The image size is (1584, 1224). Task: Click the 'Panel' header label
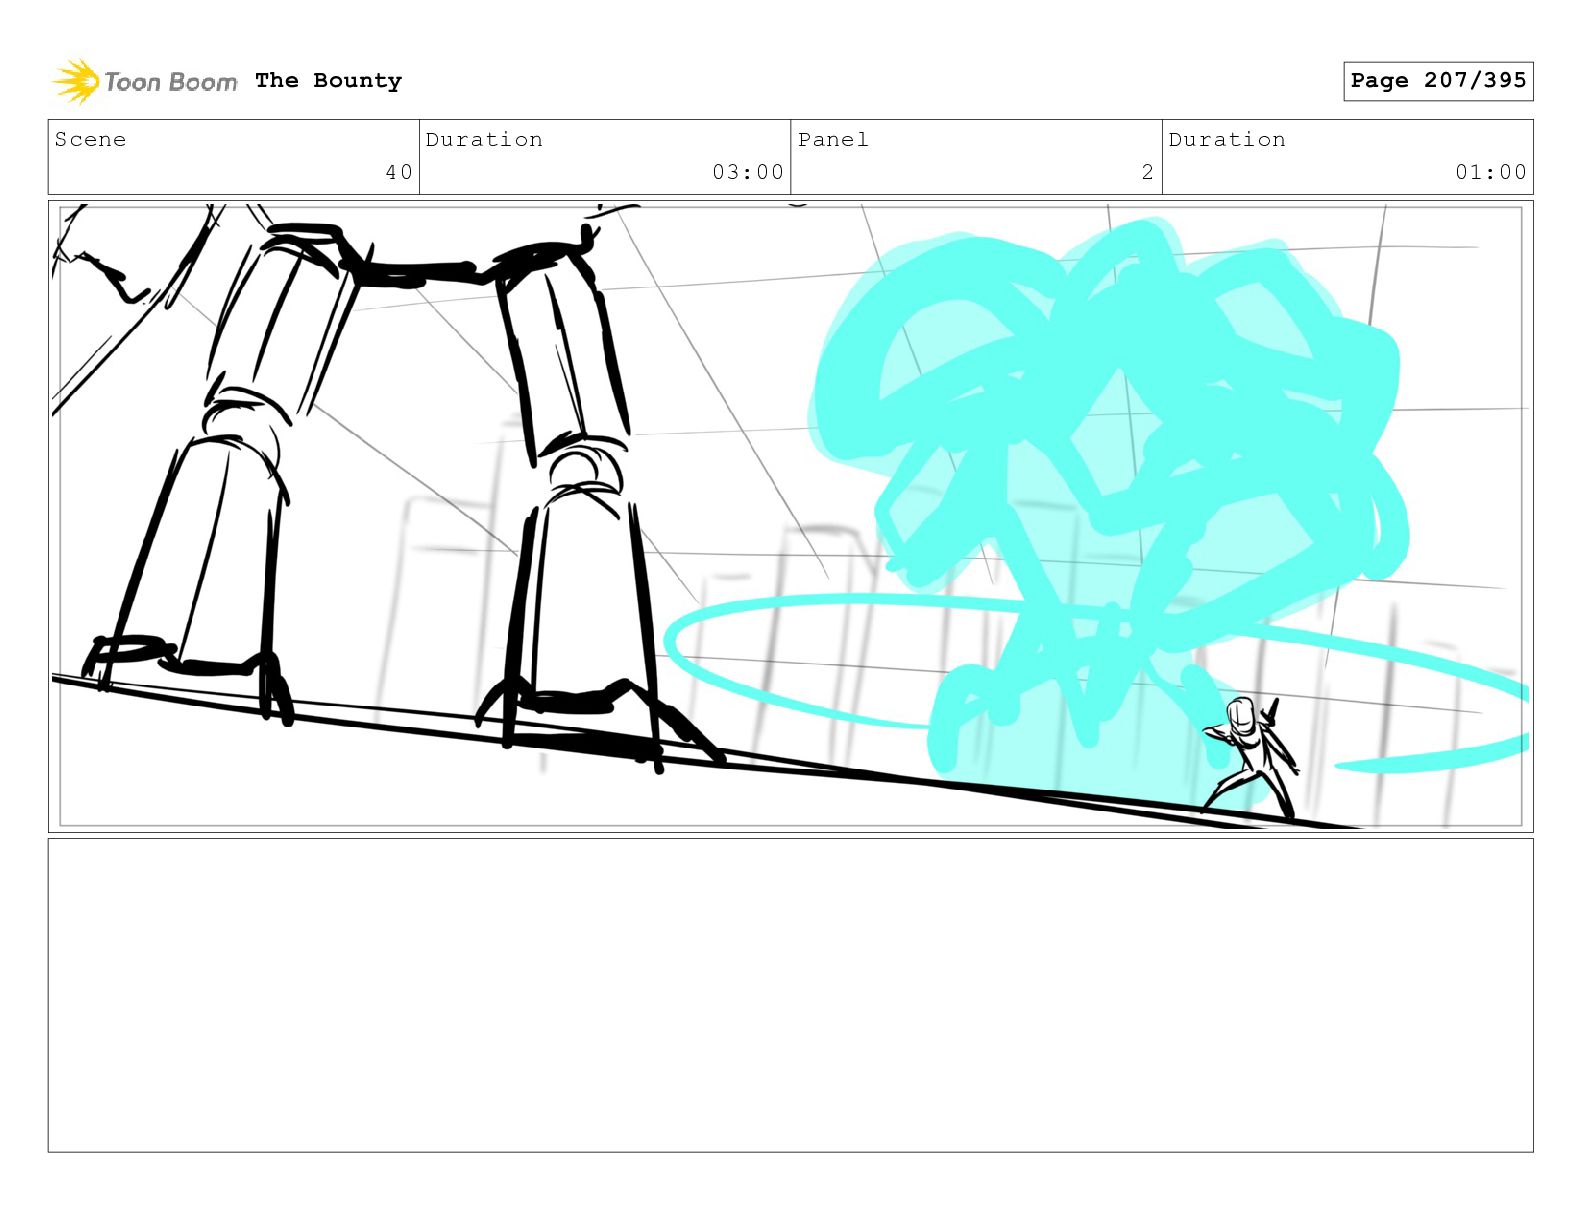(833, 140)
